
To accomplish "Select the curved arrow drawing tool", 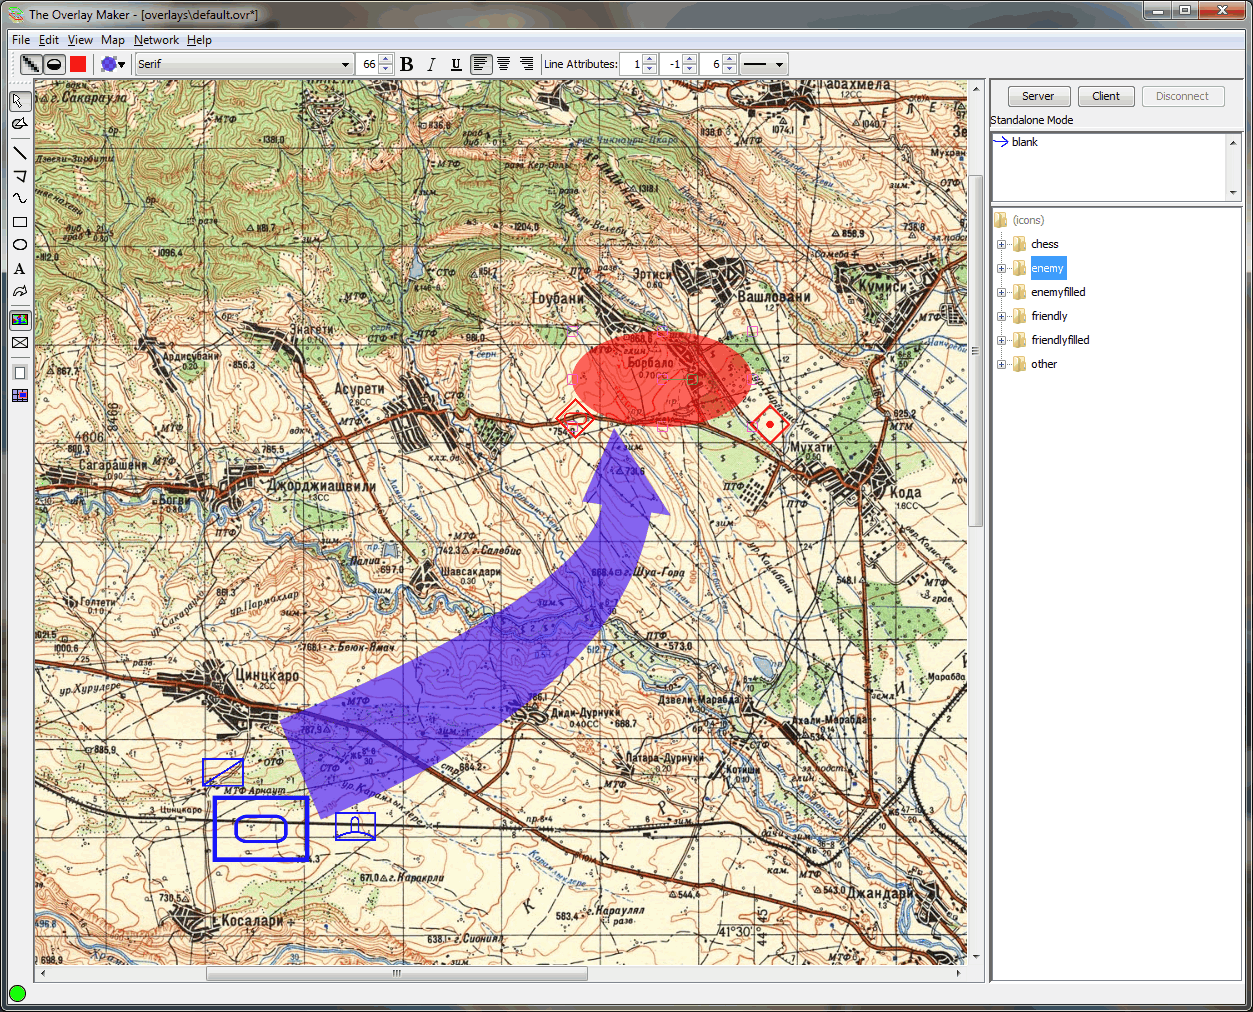I will [x=19, y=292].
